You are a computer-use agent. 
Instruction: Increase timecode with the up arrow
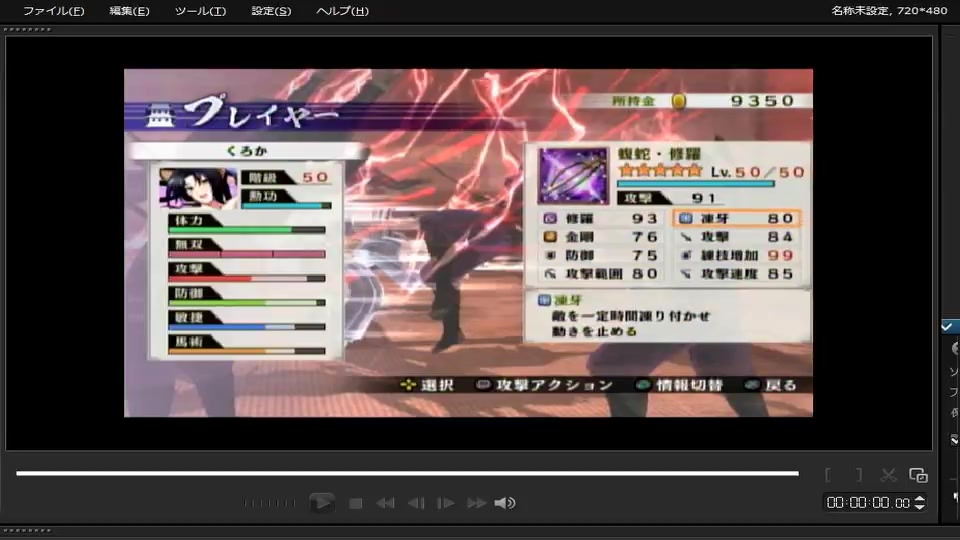[x=920, y=499]
